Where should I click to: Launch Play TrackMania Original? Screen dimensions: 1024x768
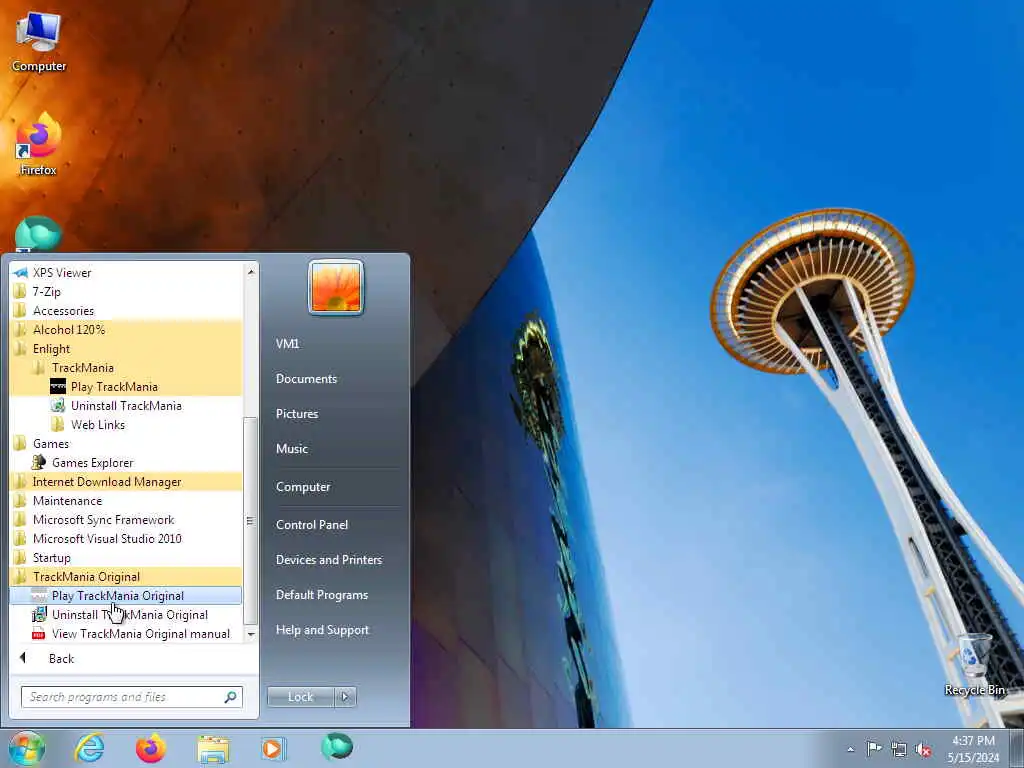point(127,596)
